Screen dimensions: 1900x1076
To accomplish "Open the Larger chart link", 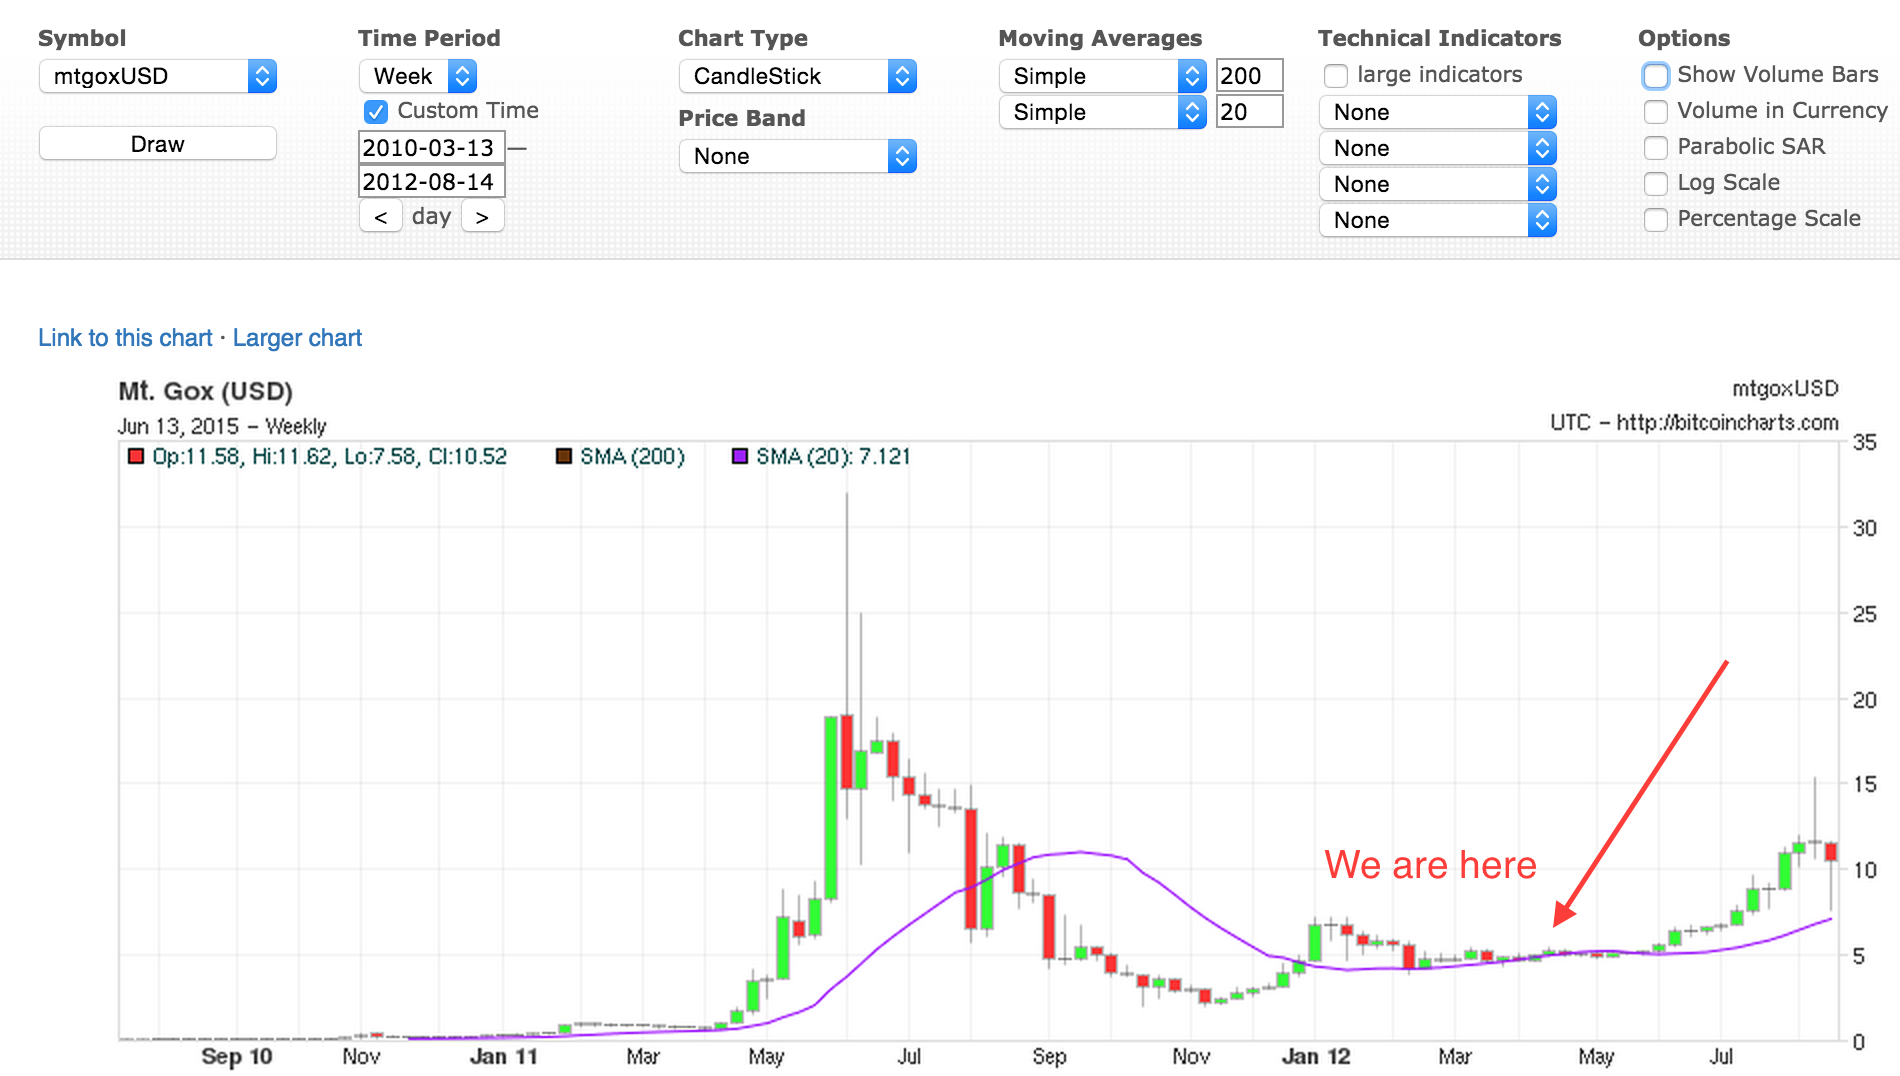I will tap(297, 338).
